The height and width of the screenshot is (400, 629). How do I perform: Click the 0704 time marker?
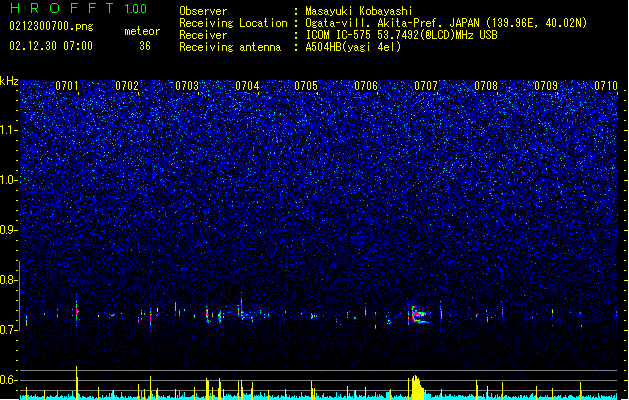click(247, 86)
